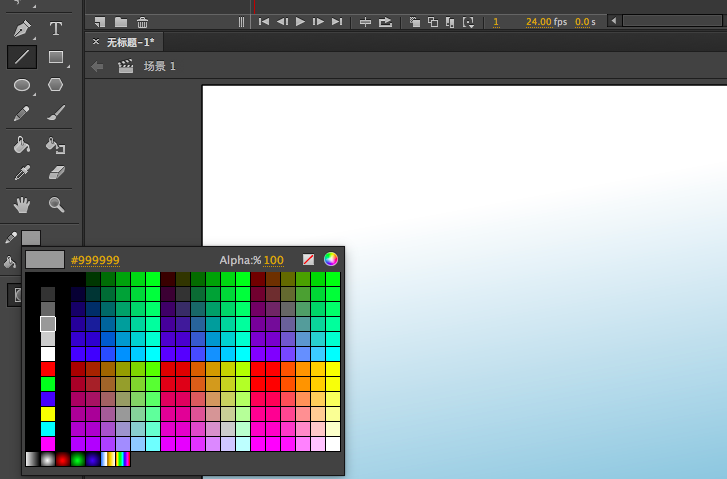Open the stroke color swatch
The width and height of the screenshot is (727, 479).
(31, 238)
